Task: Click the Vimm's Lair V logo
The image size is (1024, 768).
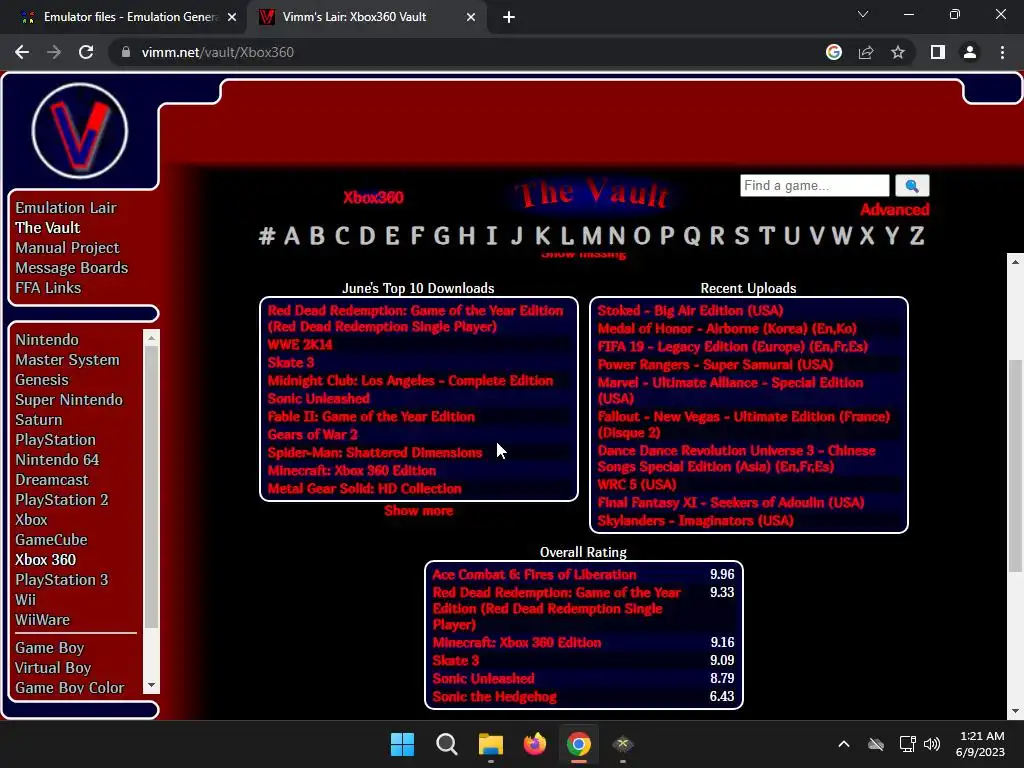Action: coord(80,131)
